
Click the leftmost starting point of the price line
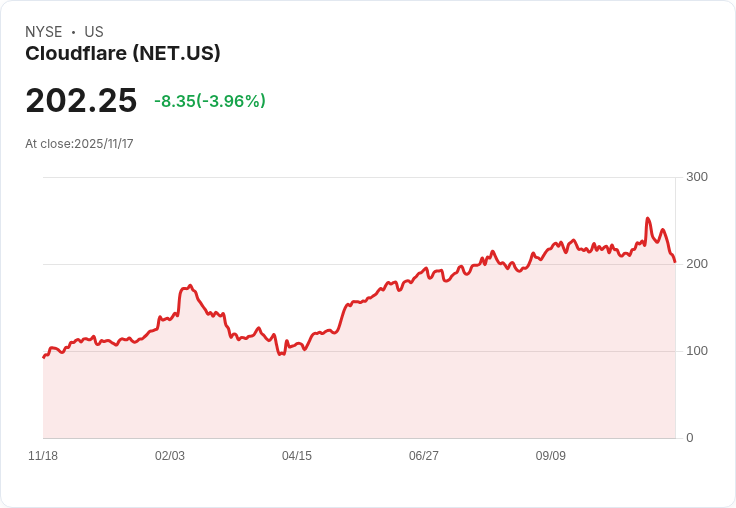click(43, 357)
